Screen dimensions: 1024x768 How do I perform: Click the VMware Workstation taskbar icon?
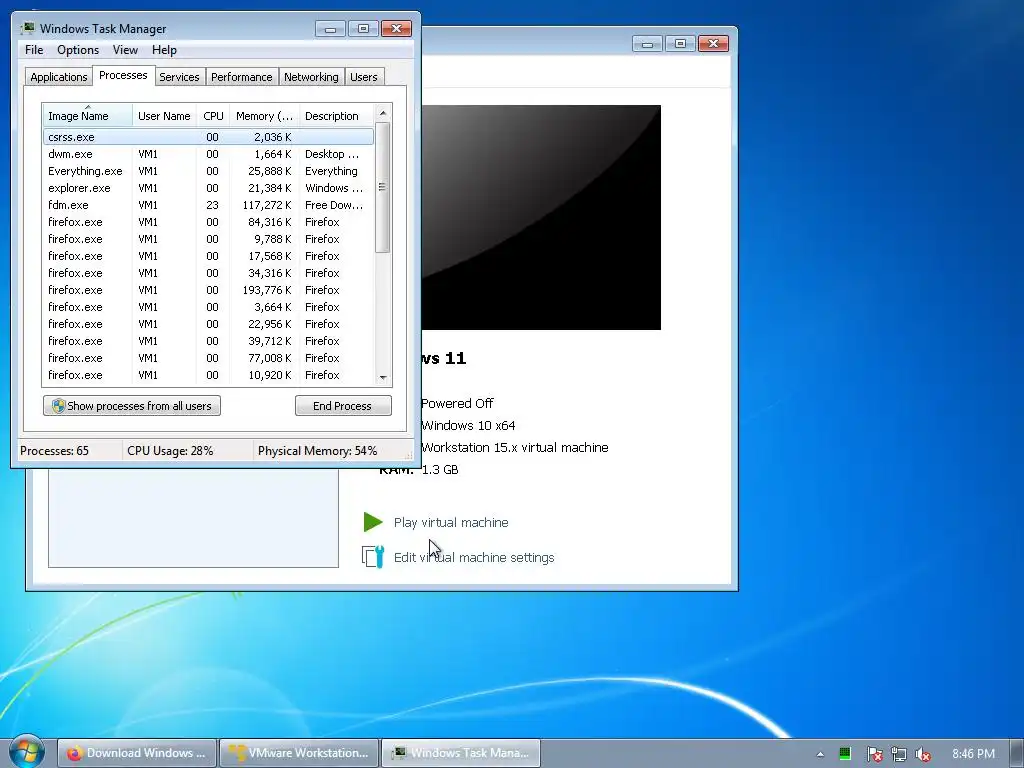pyautogui.click(x=236, y=753)
